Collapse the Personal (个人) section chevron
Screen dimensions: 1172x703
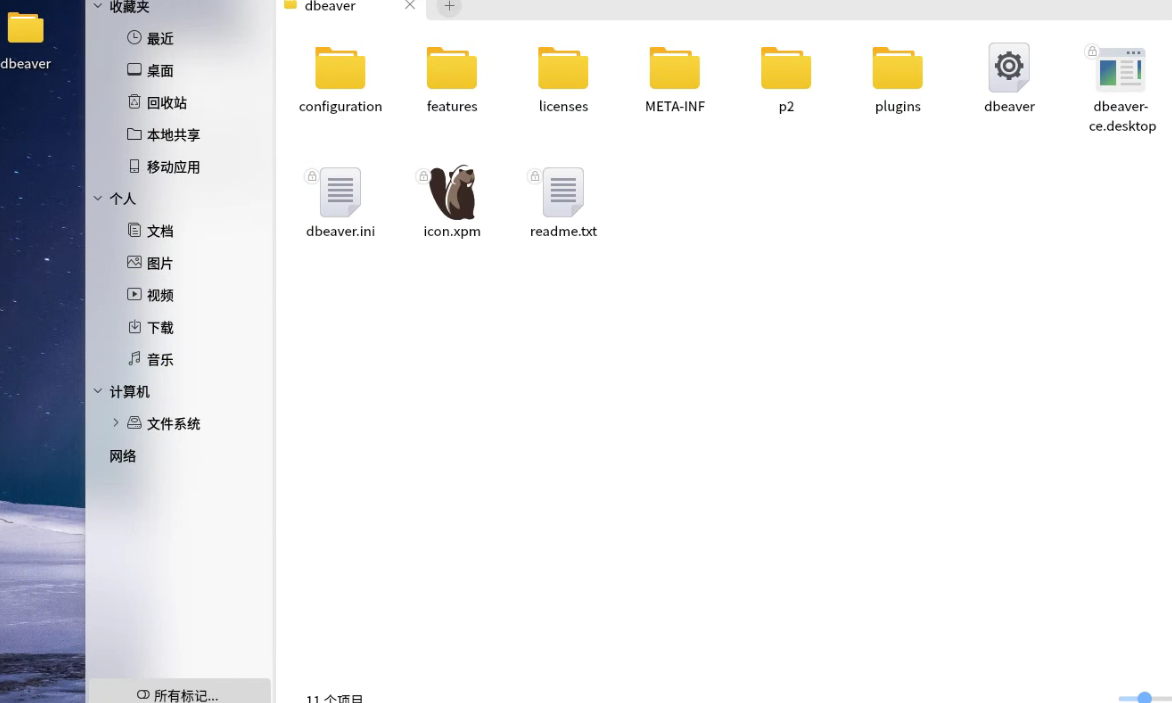coord(98,198)
